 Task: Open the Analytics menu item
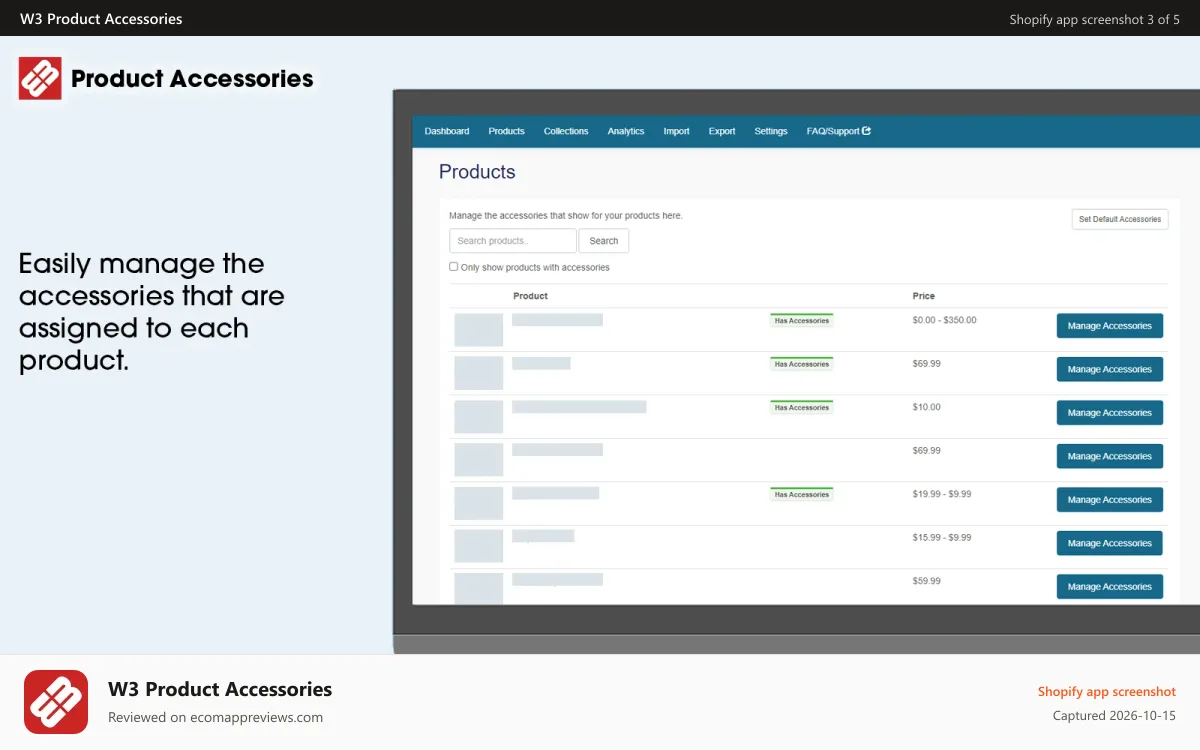tap(626, 131)
